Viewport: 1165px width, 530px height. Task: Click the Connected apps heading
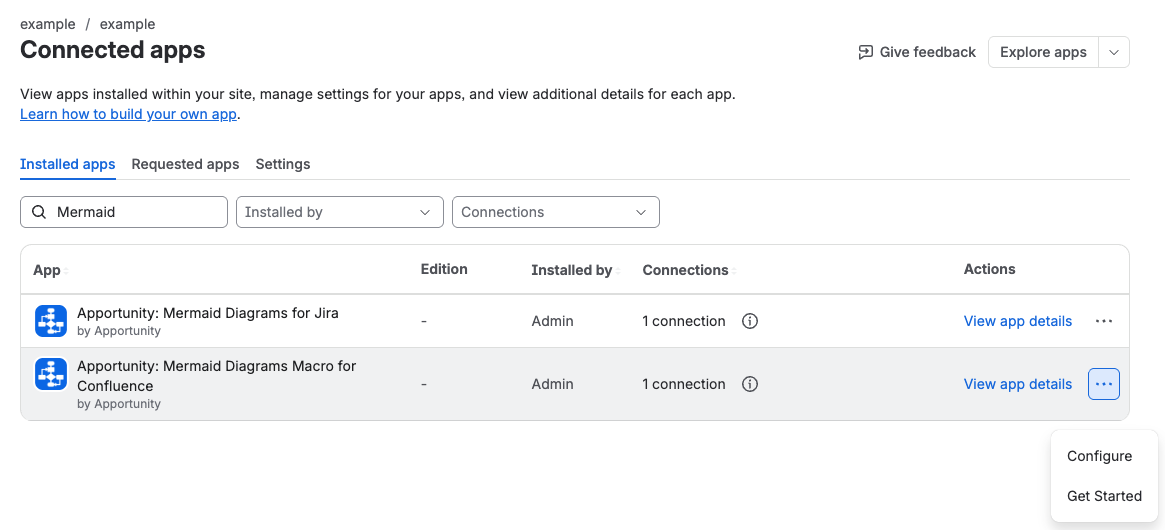[x=113, y=50]
